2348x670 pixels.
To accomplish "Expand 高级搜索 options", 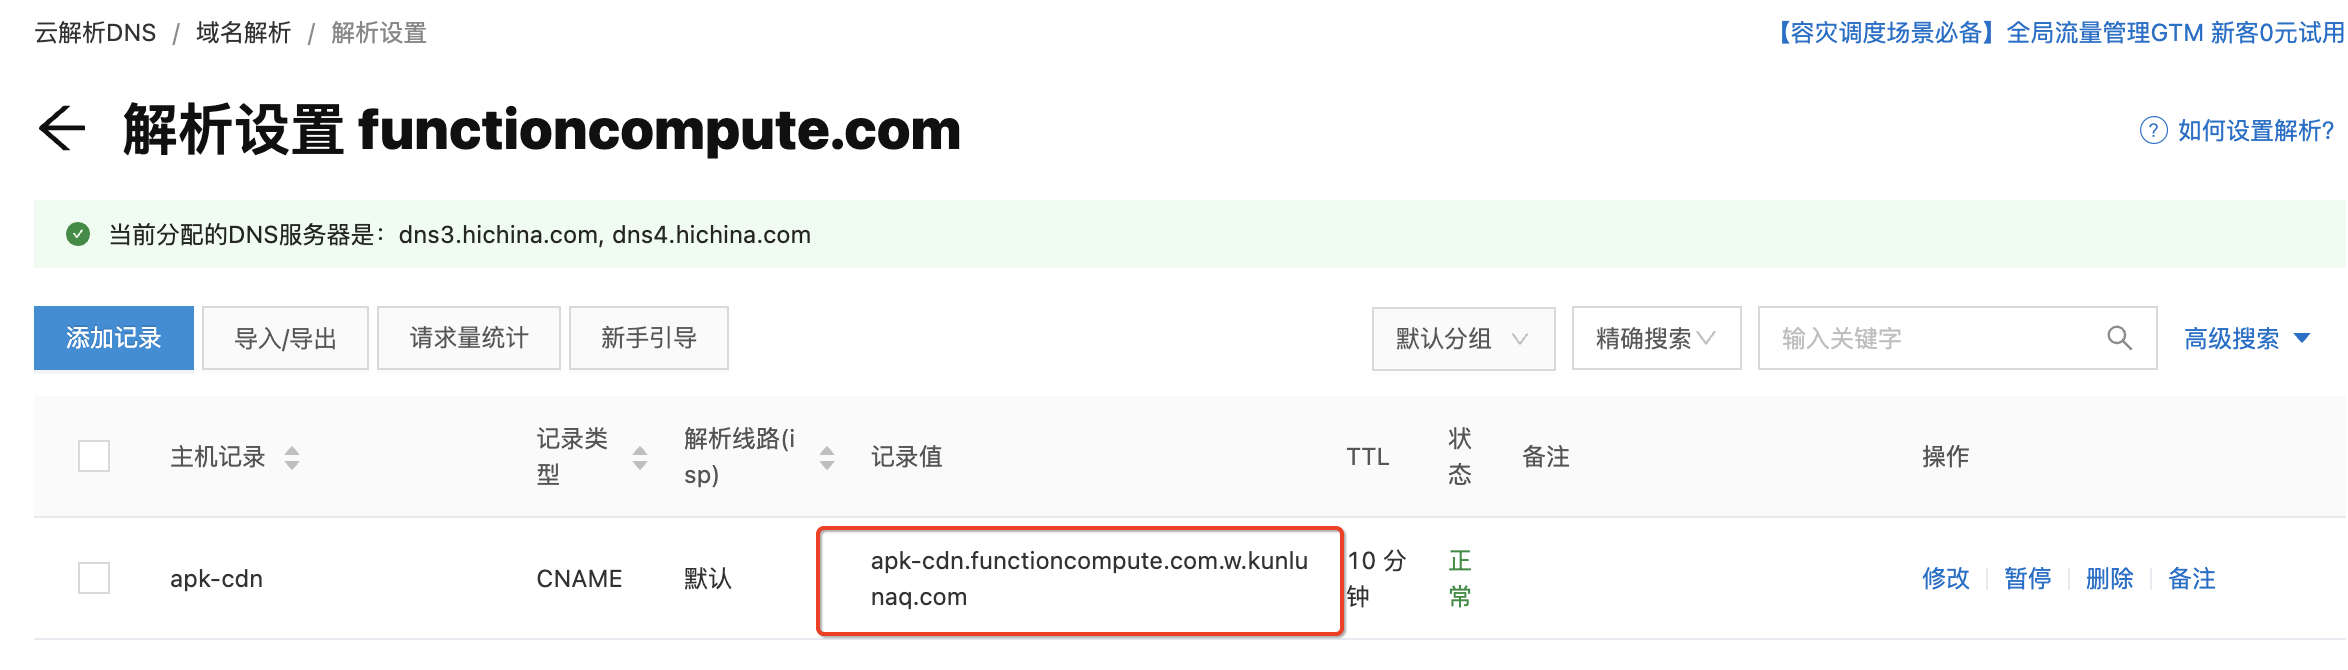I will tap(2246, 339).
